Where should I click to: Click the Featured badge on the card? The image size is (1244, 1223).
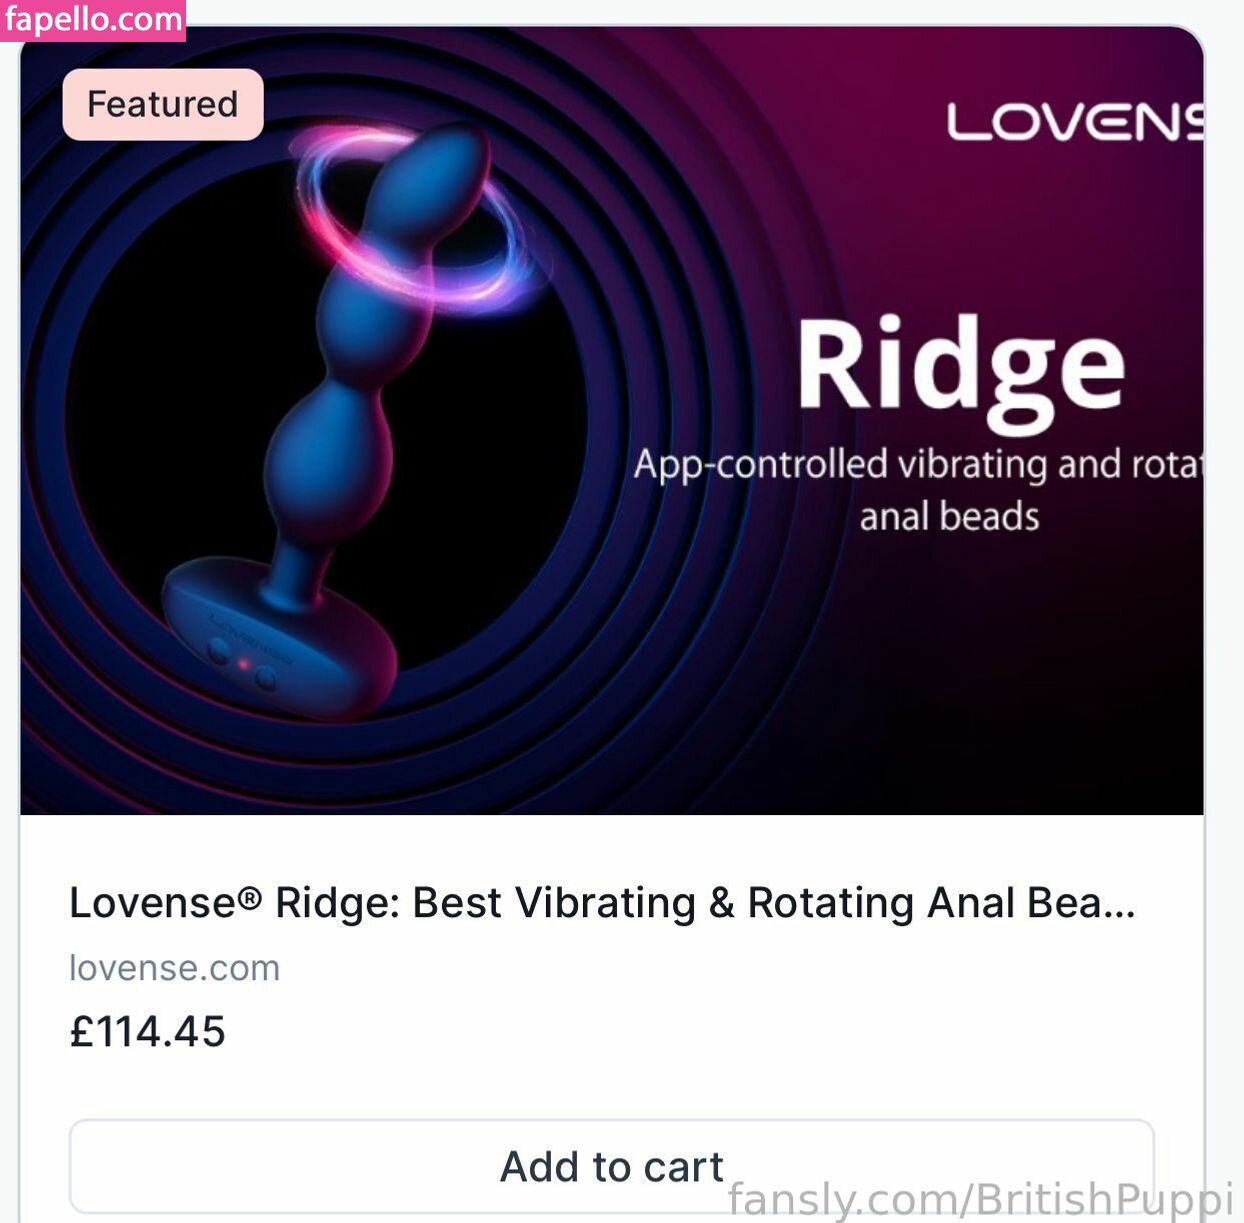(x=163, y=104)
